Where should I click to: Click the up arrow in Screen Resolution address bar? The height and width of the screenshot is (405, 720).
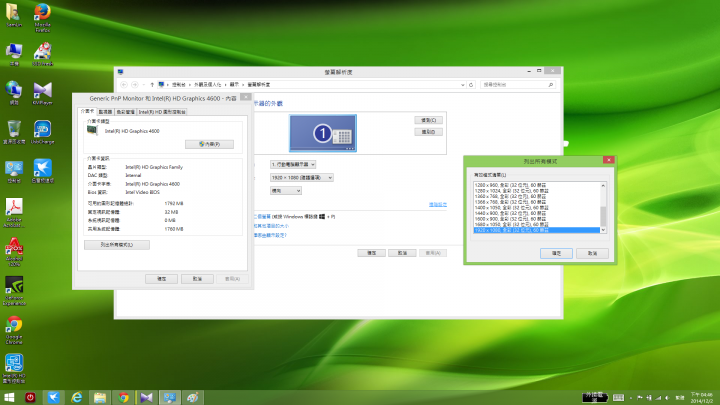tap(152, 84)
